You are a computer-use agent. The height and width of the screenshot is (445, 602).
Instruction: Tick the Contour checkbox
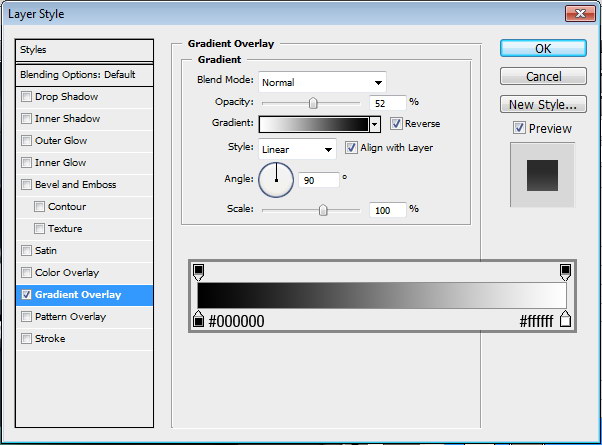coord(39,207)
